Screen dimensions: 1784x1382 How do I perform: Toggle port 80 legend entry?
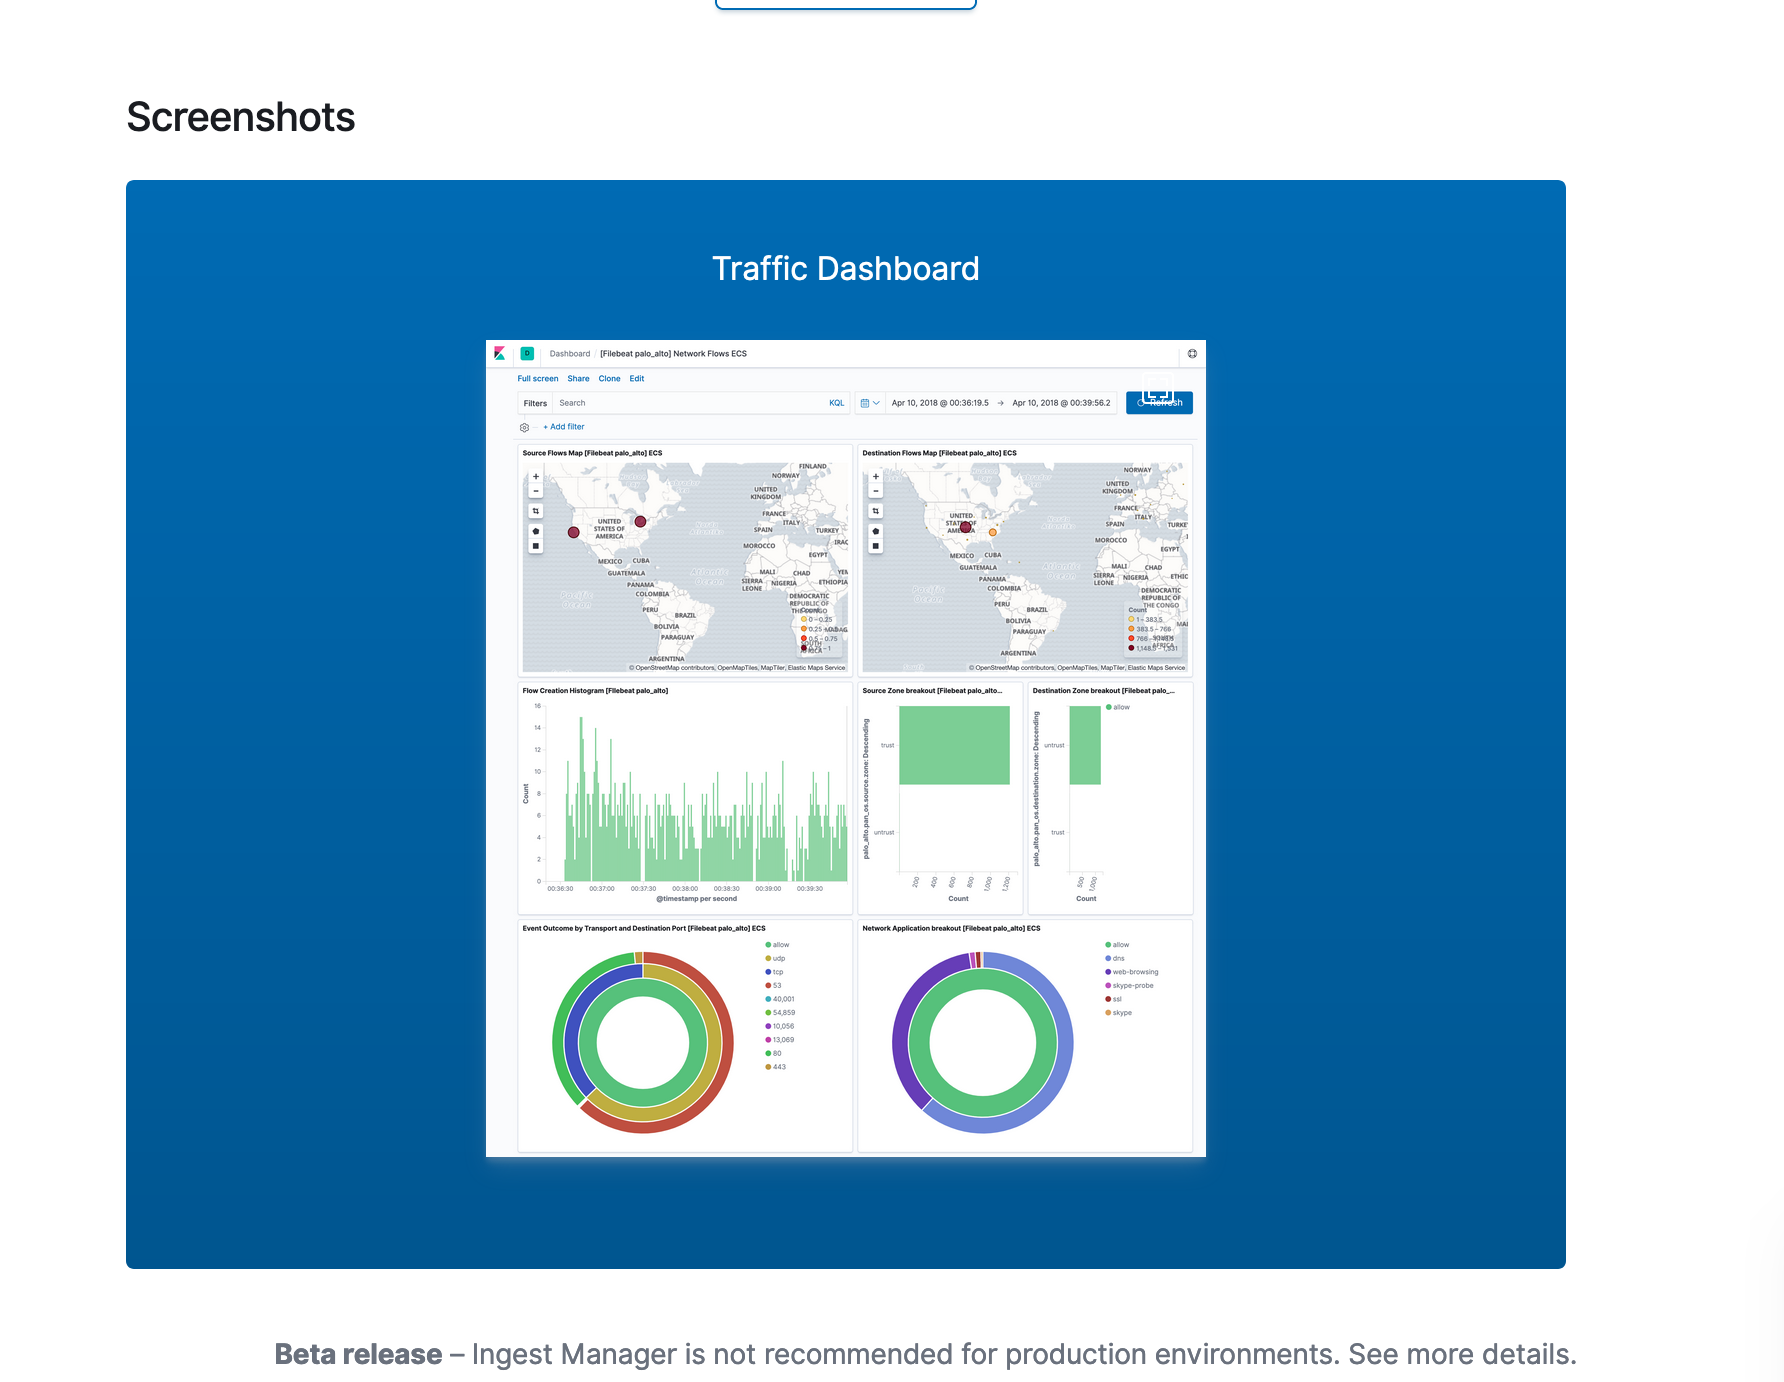pyautogui.click(x=774, y=1053)
